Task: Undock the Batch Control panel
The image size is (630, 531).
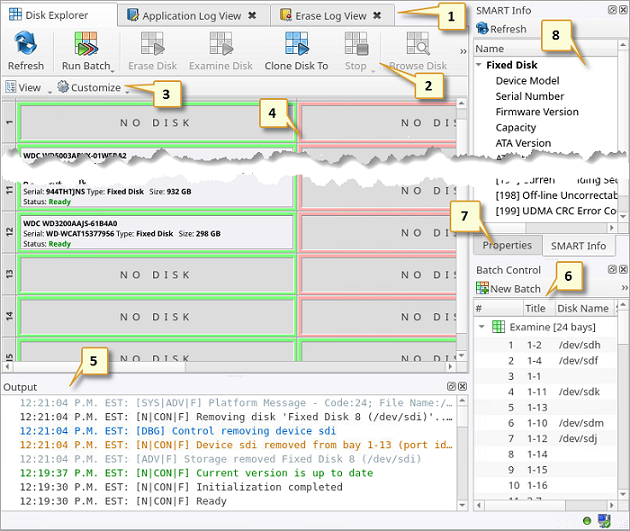Action: click(x=612, y=270)
